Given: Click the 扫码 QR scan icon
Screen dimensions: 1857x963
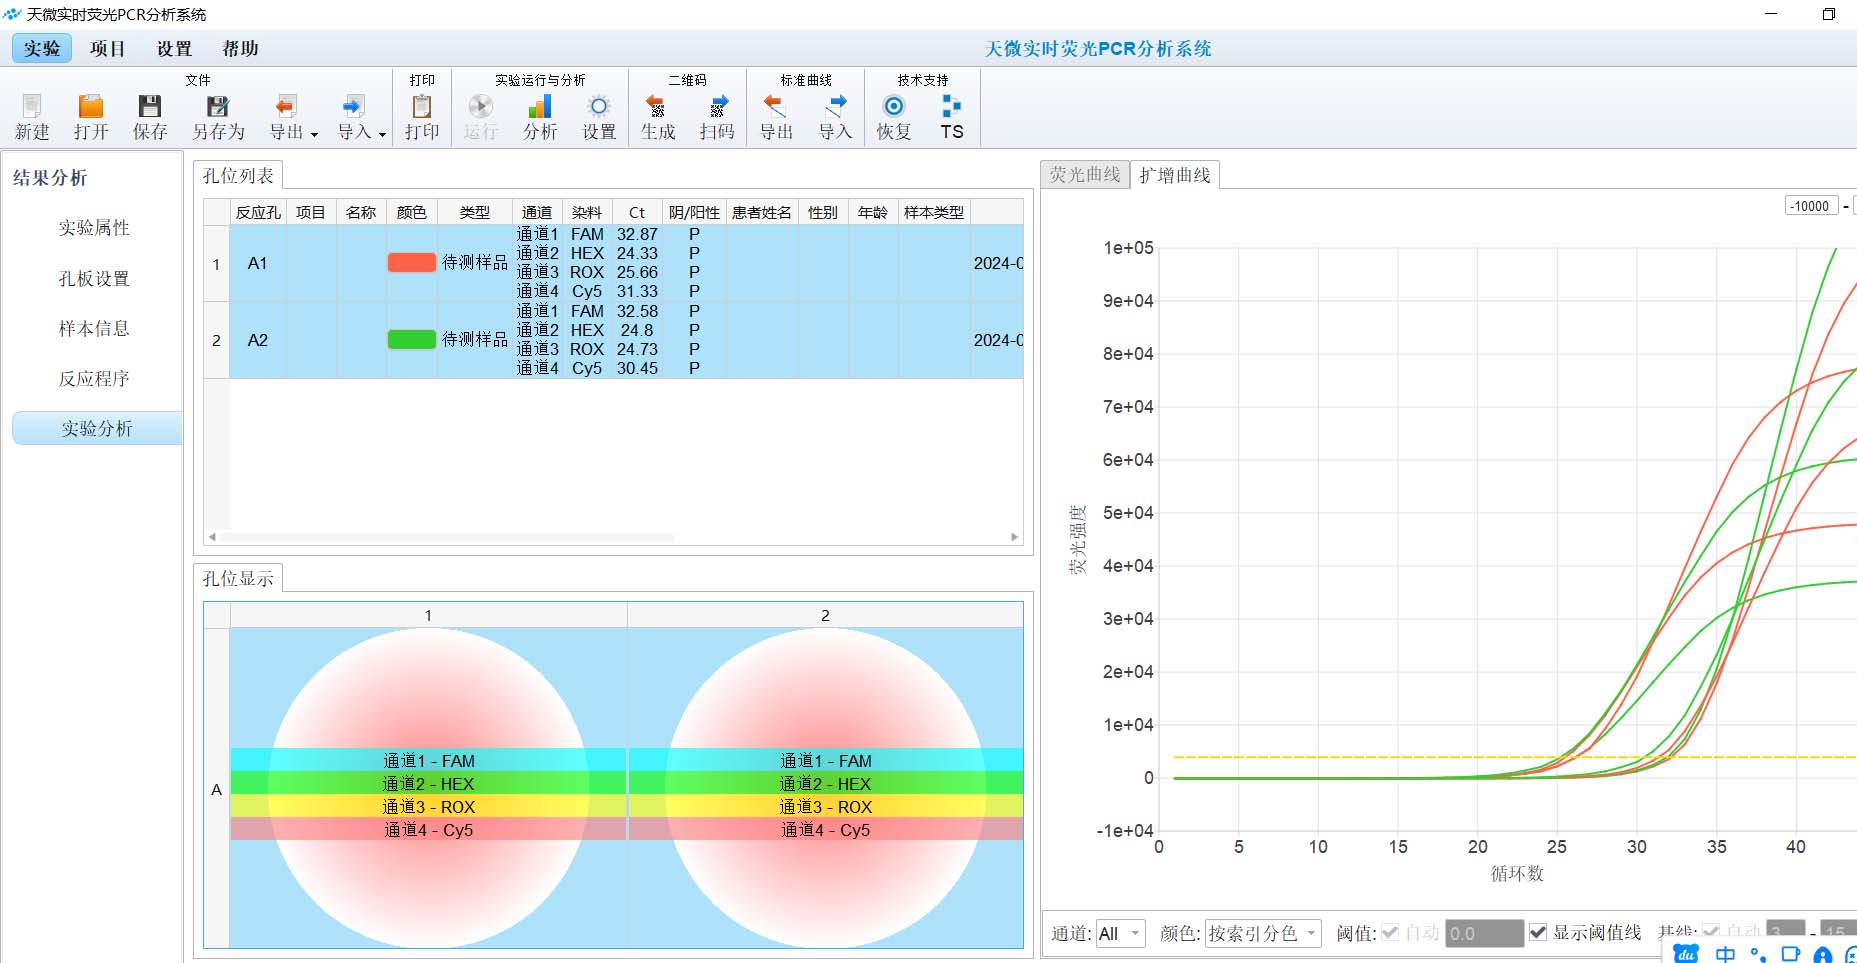Looking at the screenshot, I should click(717, 106).
